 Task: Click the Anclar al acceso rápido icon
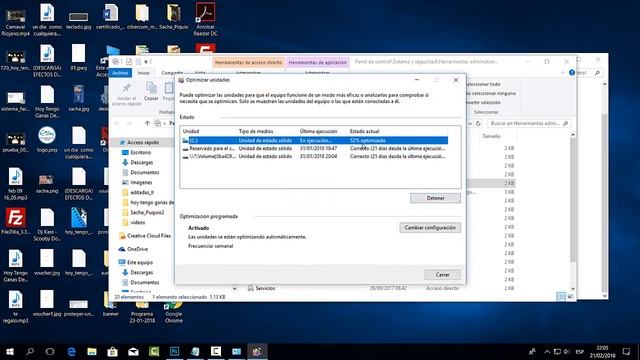(x=127, y=94)
